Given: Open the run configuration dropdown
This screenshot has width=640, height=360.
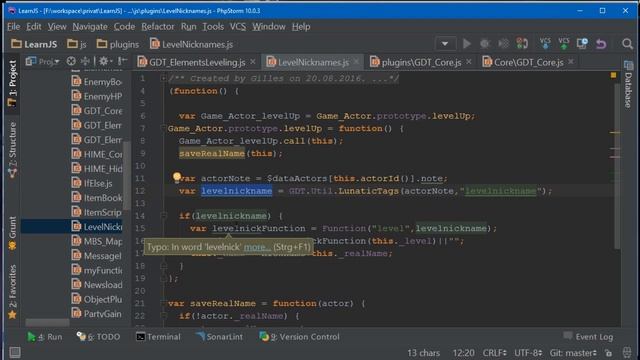Looking at the screenshot, I should point(445,44).
